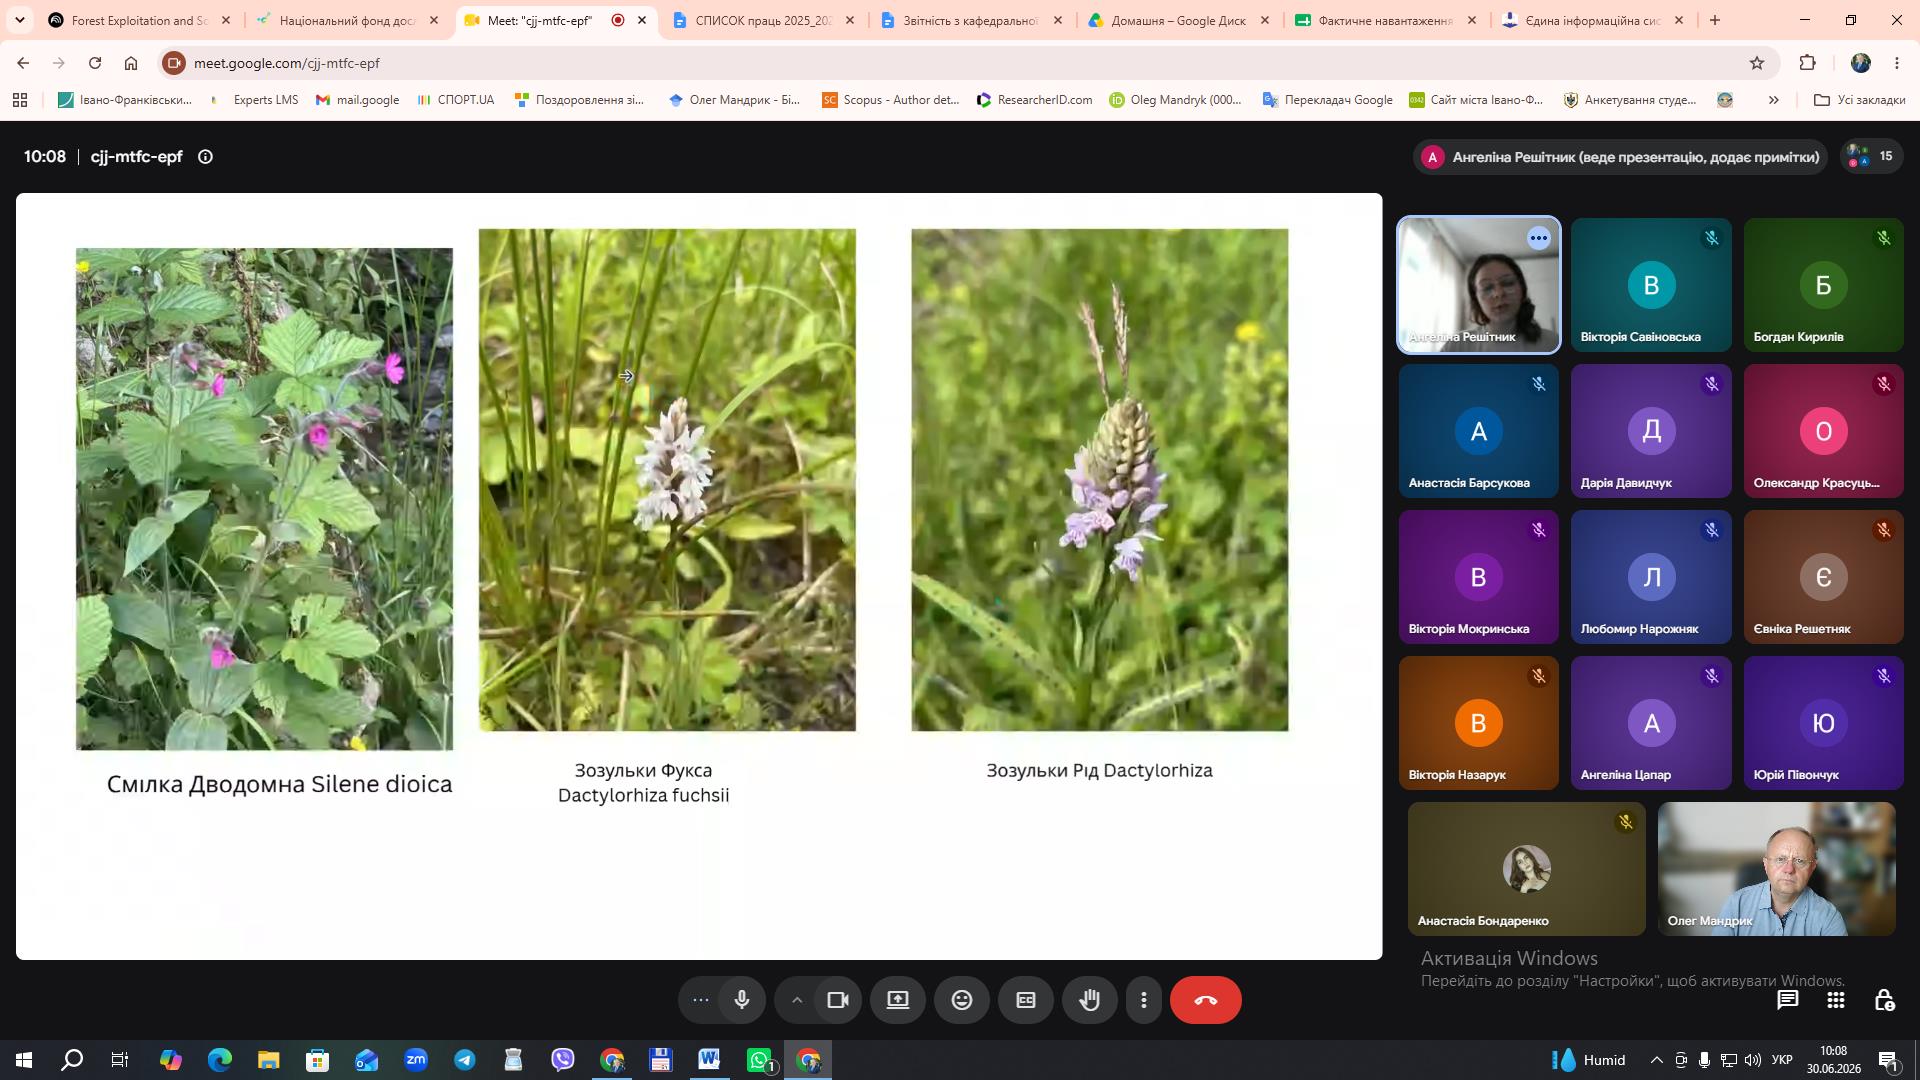Raise hand in the meeting
This screenshot has height=1080, width=1920.
click(x=1089, y=1000)
